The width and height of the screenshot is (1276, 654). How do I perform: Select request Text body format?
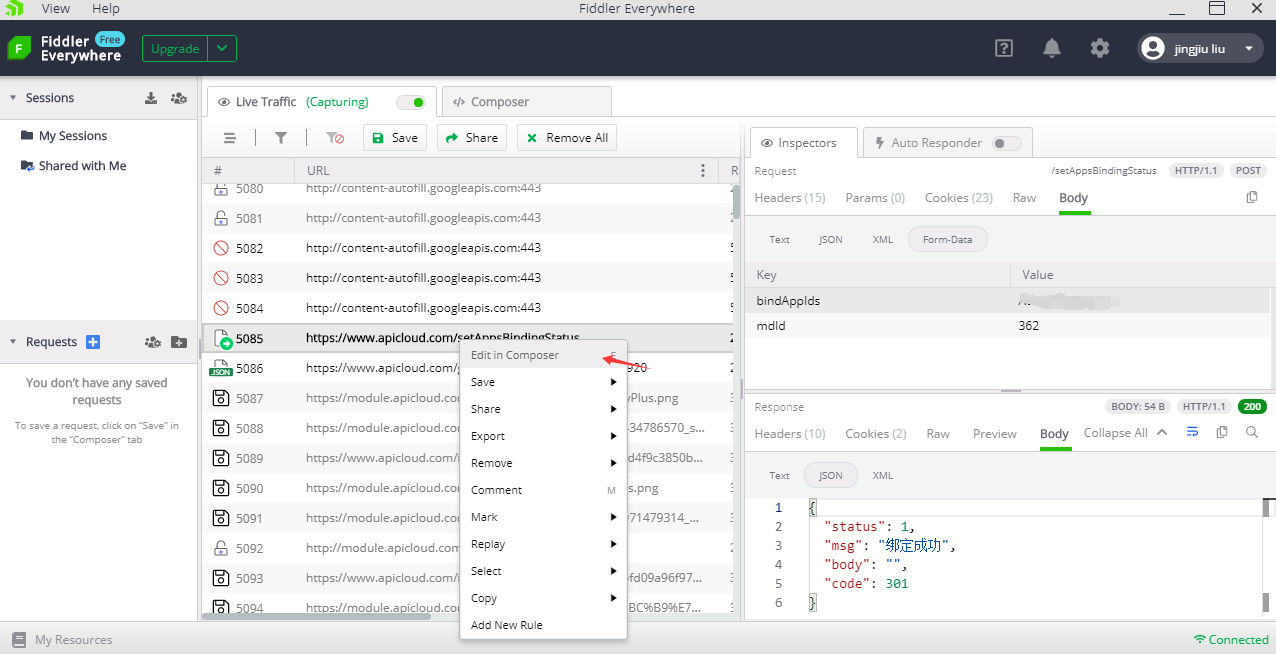(779, 239)
